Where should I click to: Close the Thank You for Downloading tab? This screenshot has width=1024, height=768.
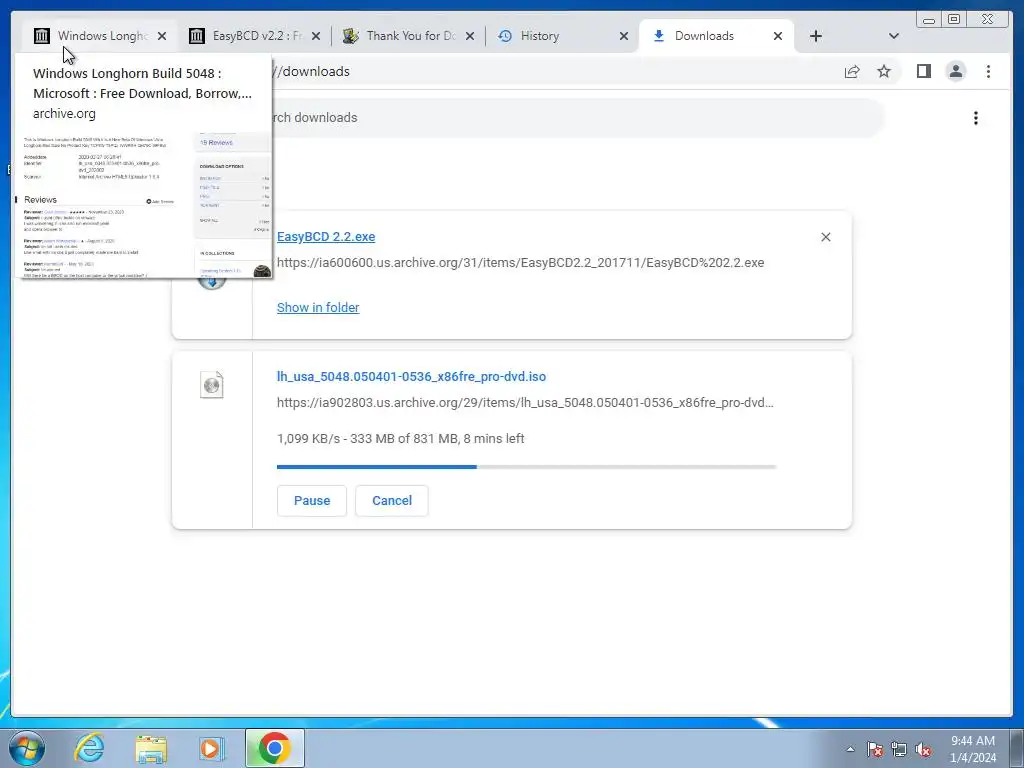pyautogui.click(x=470, y=36)
